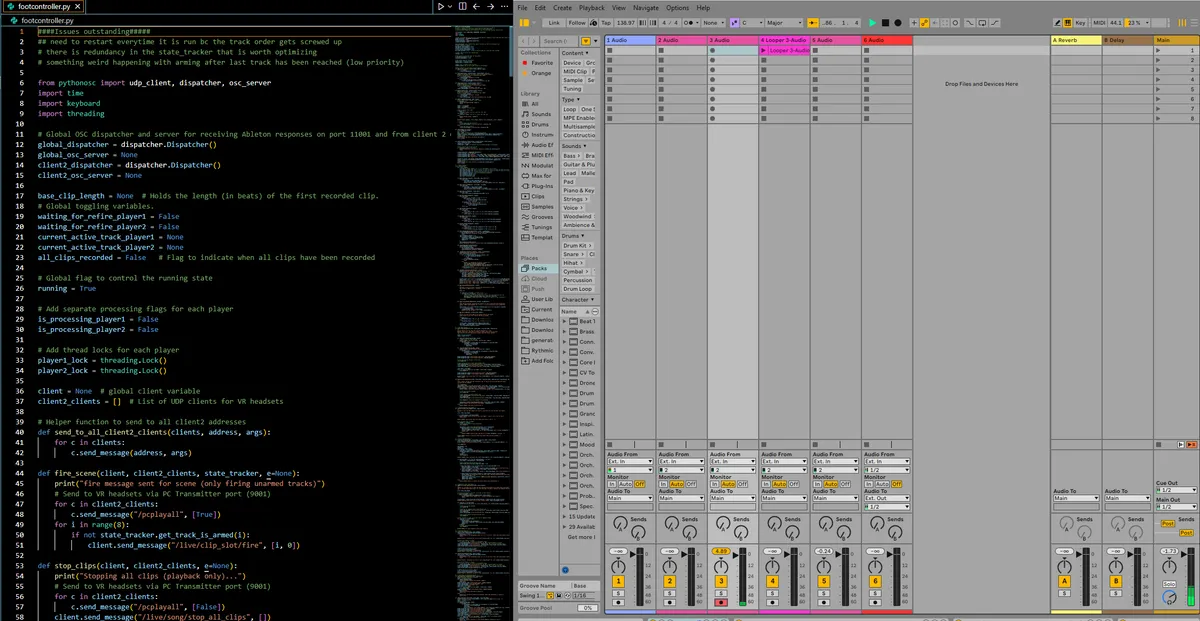1200x621 pixels.
Task: Set track 1 Monitor to In
Action: (x=613, y=484)
